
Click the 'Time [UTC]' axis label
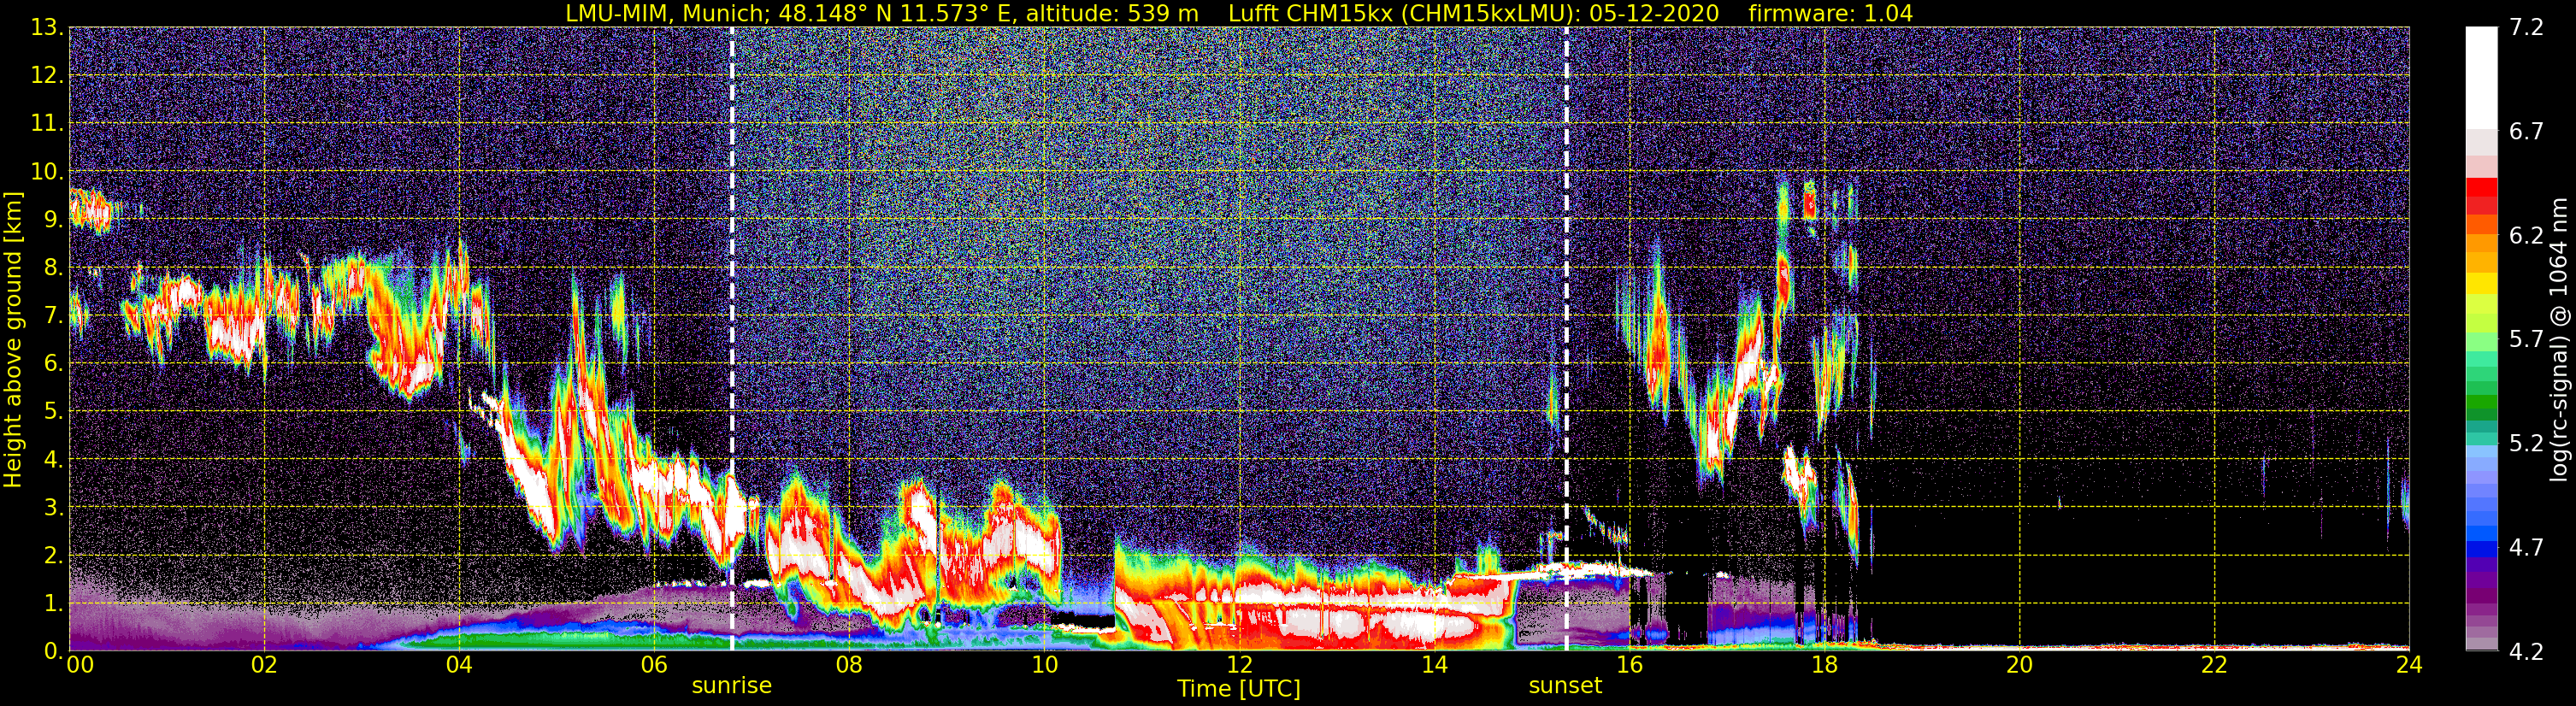pyautogui.click(x=1239, y=689)
